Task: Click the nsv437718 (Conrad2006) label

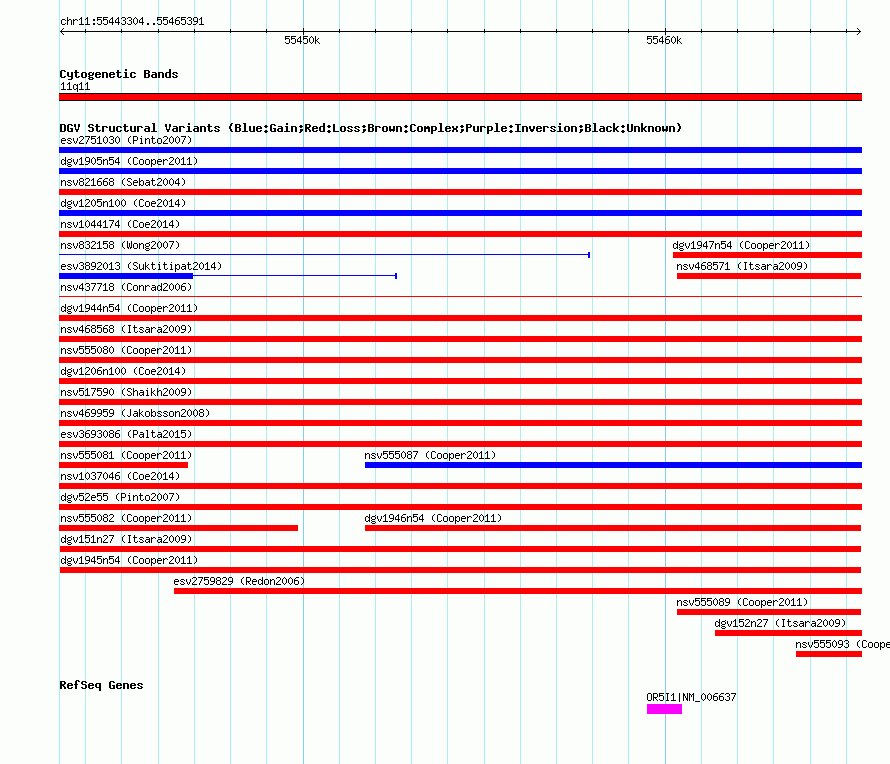Action: (x=126, y=287)
